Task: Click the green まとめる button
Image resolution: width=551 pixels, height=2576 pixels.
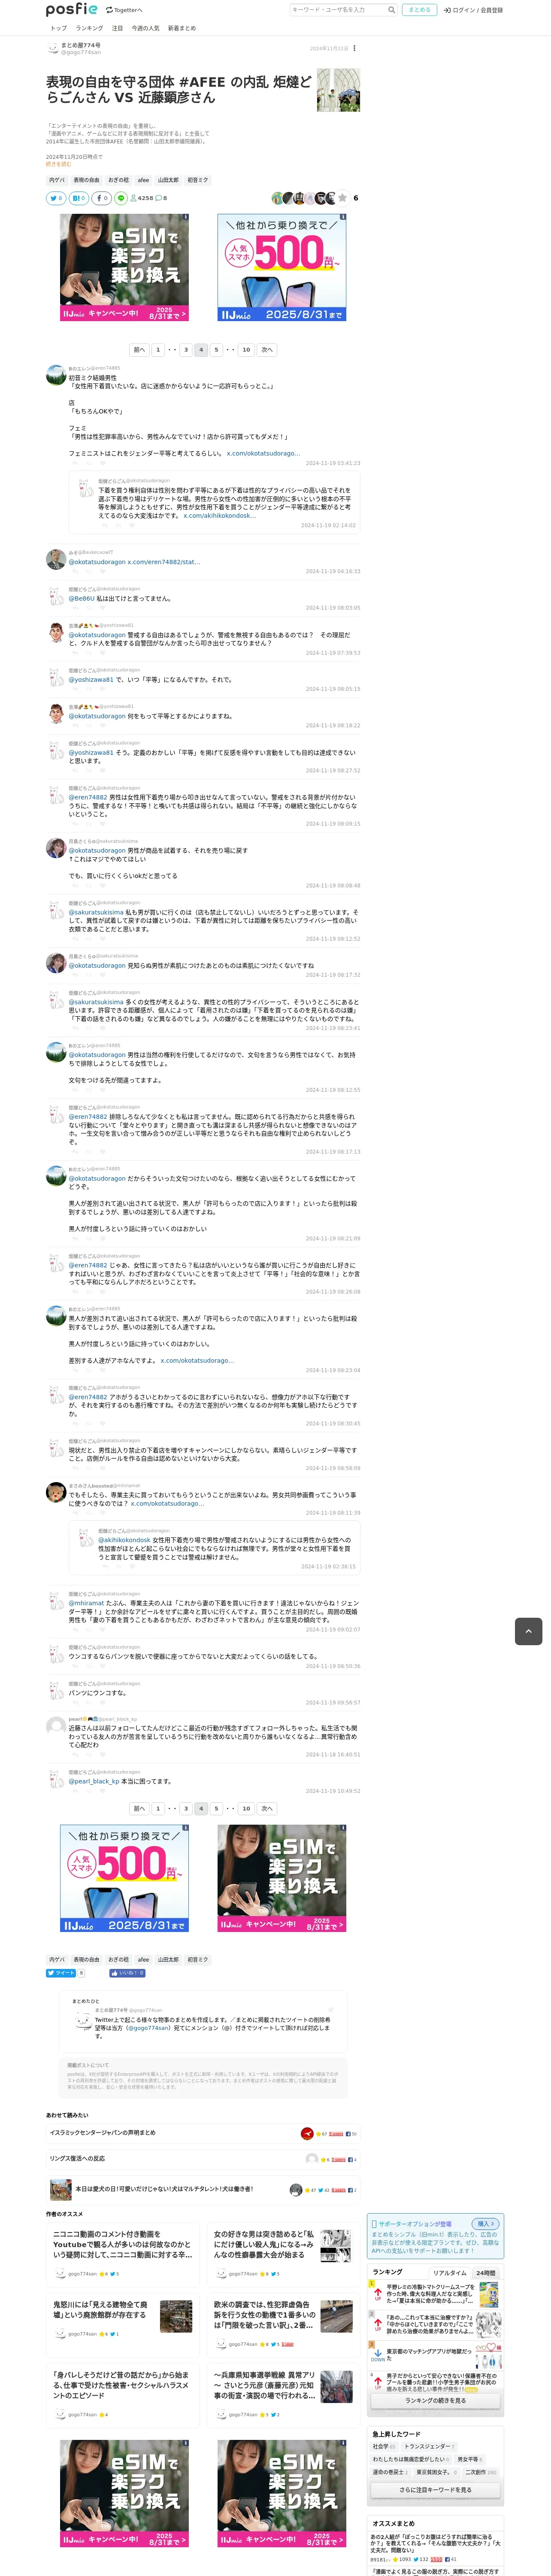Action: [x=419, y=10]
